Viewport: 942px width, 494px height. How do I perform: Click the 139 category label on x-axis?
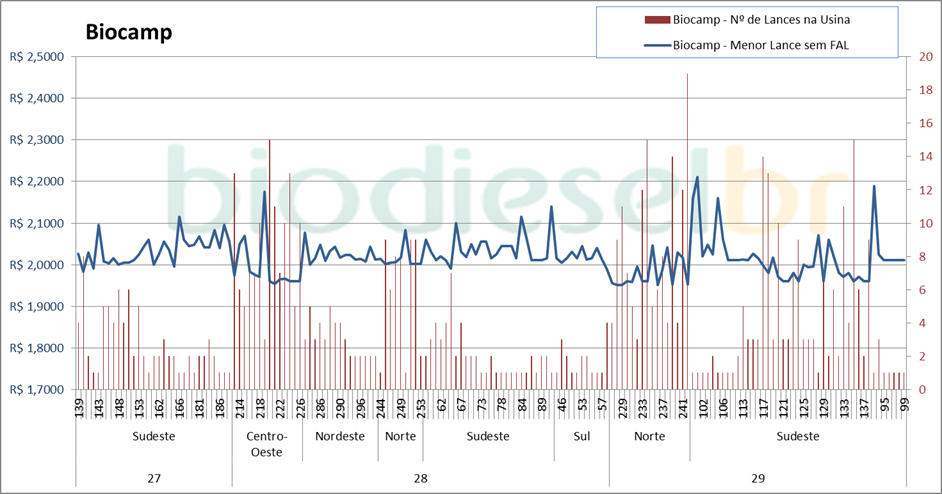click(x=79, y=407)
